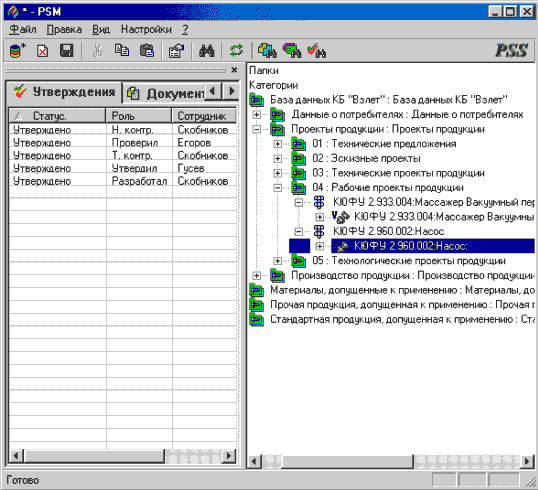Sort by Статус column header

(57, 116)
